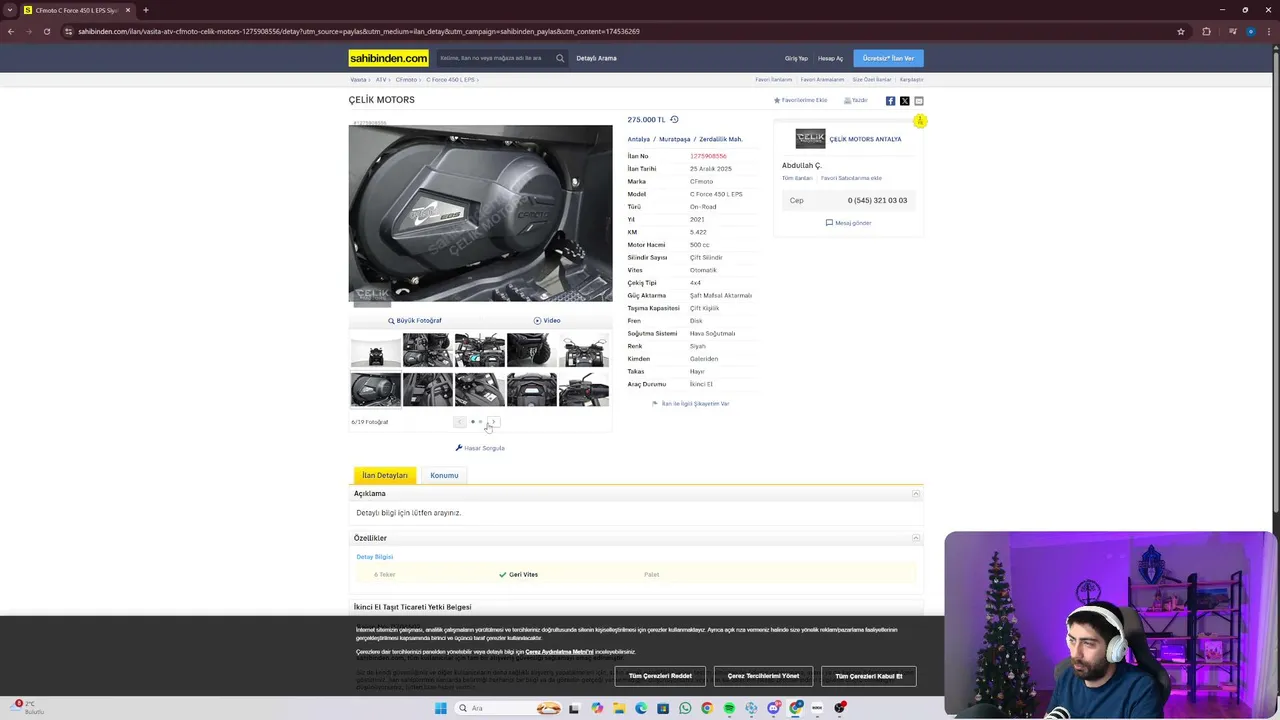Click the price history clock icon
The image size is (1280, 720).
(674, 119)
